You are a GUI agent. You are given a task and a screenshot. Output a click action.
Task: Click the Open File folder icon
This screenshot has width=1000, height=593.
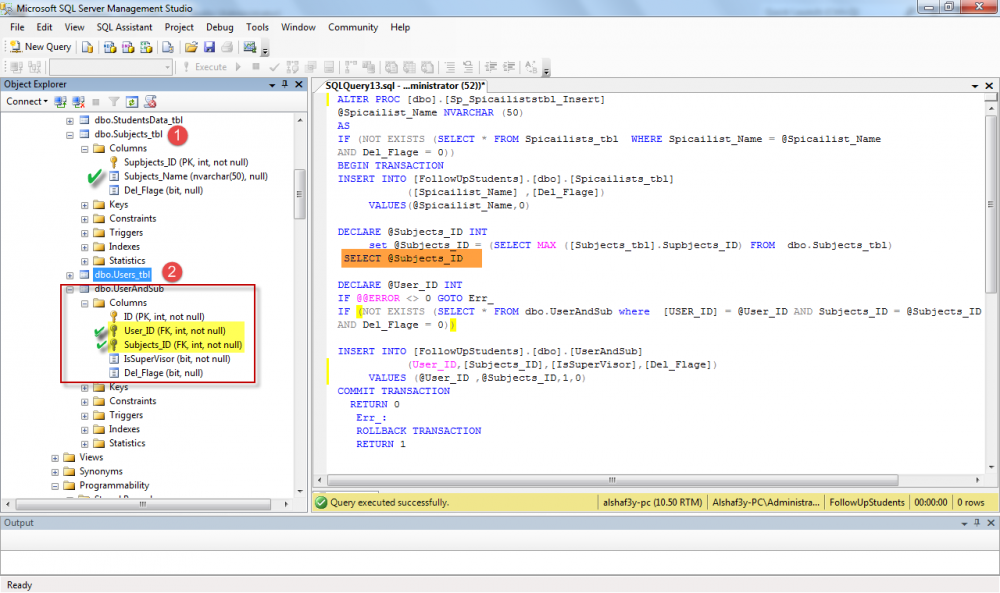click(x=191, y=47)
